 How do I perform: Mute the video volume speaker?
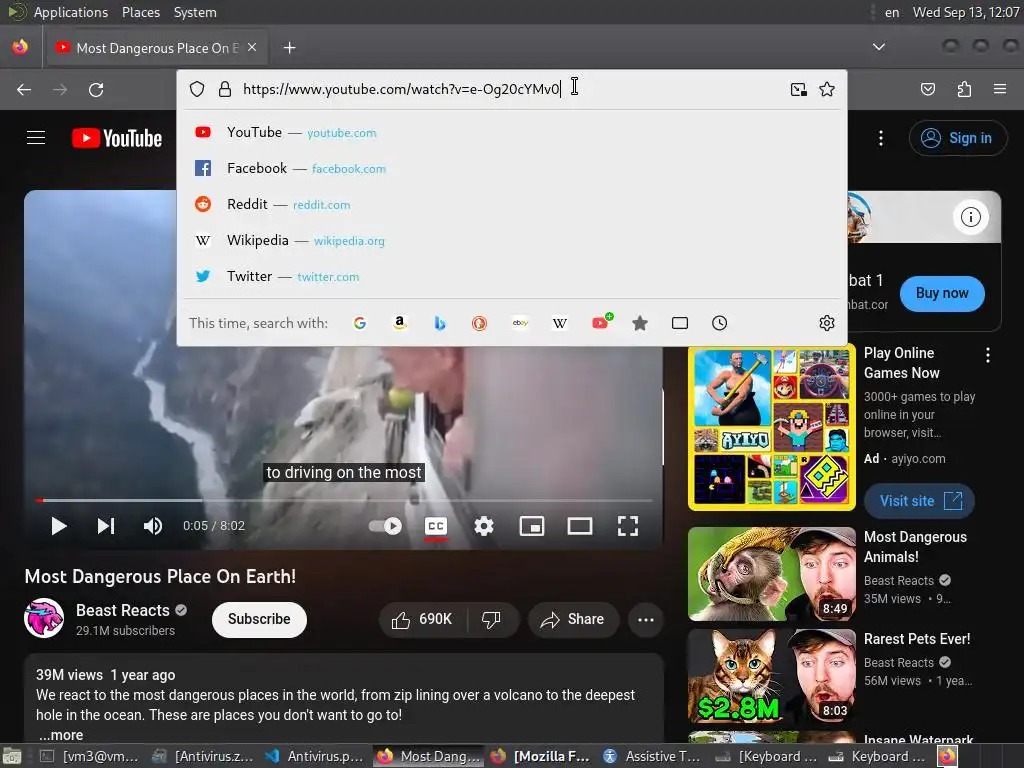tap(153, 526)
